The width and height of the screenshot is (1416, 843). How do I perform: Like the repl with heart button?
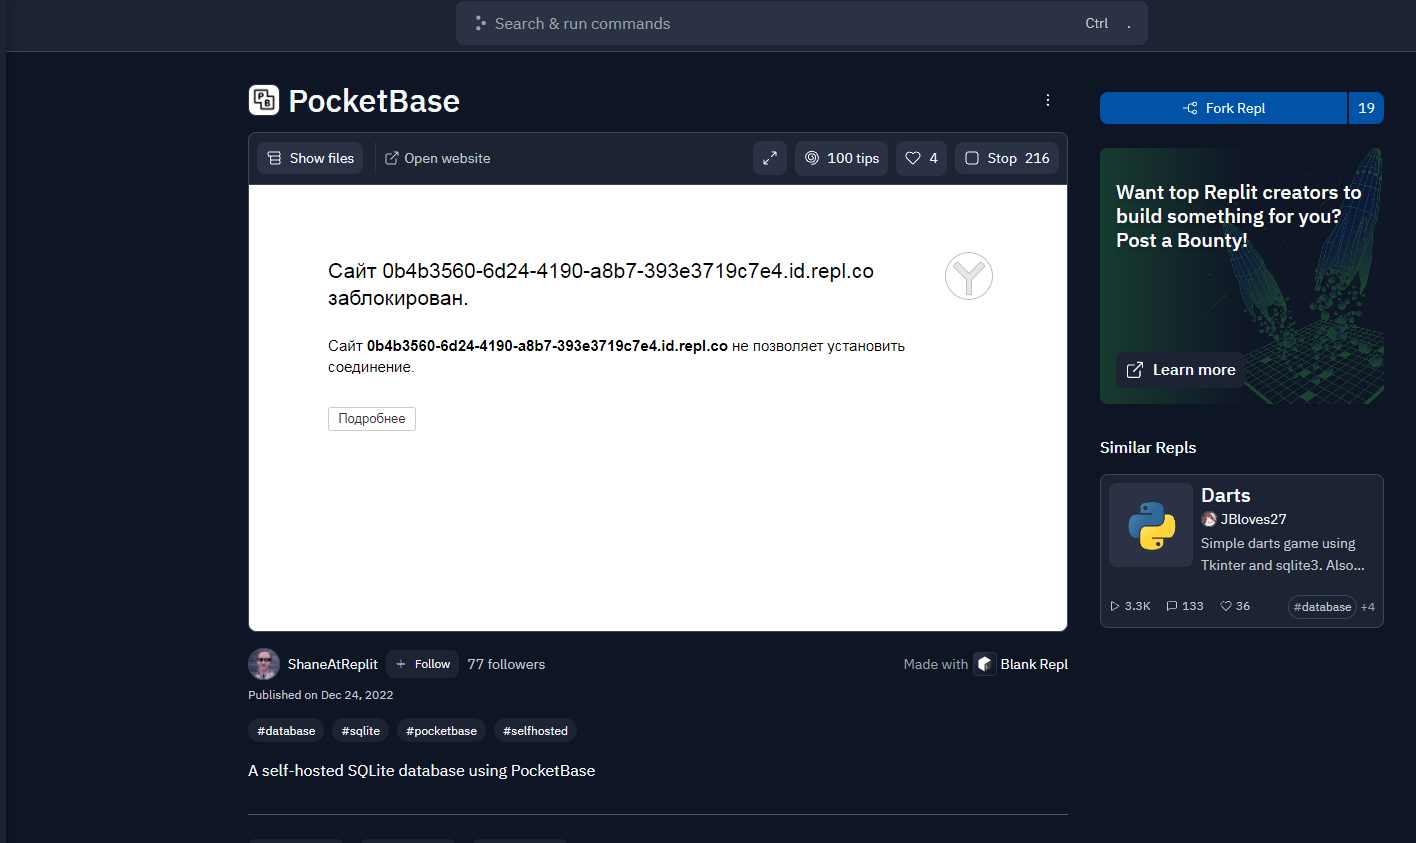point(921,158)
